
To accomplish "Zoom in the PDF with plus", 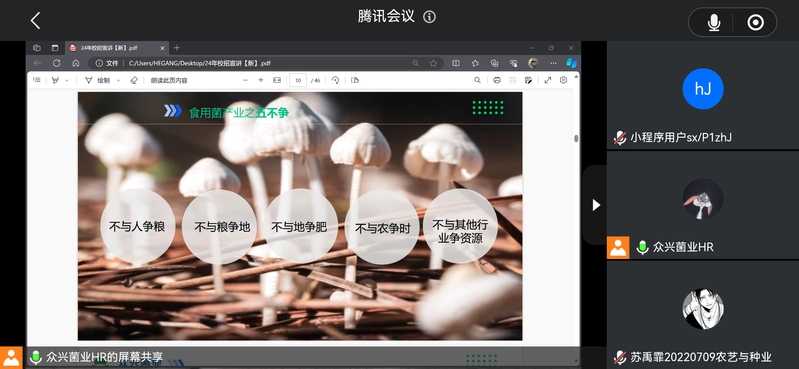I will click(x=260, y=80).
